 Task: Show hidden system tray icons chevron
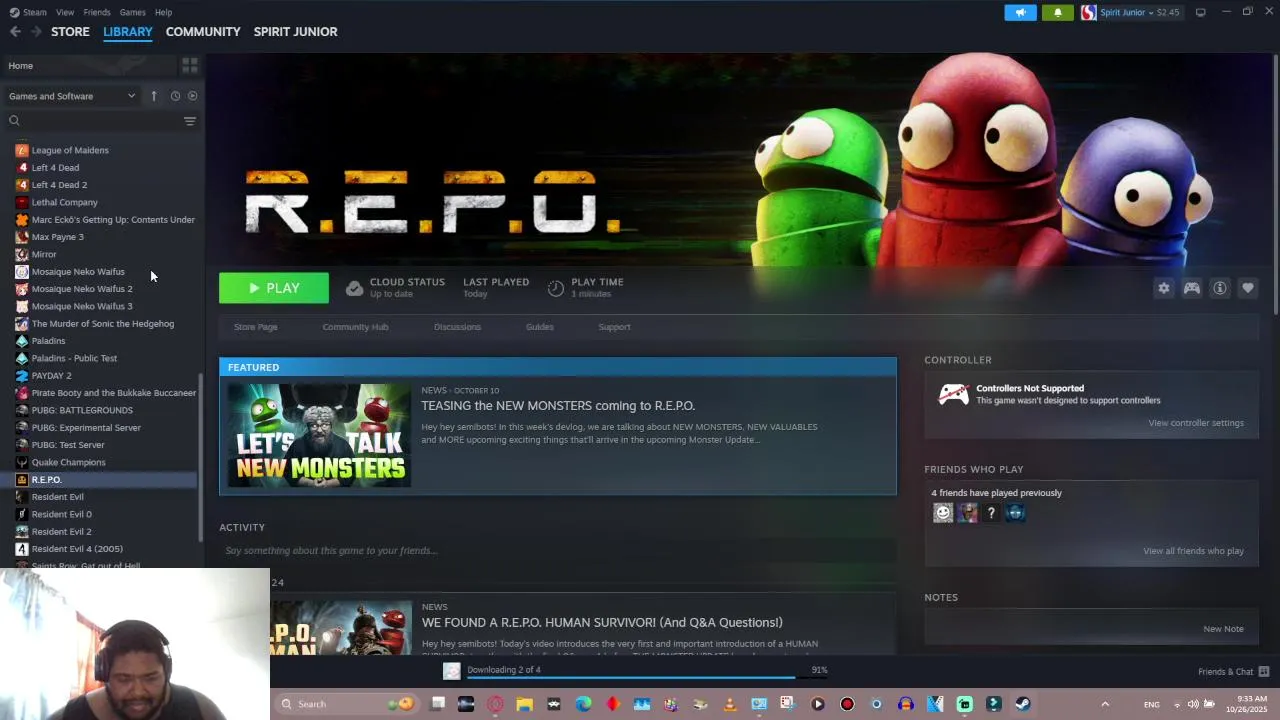point(1105,704)
